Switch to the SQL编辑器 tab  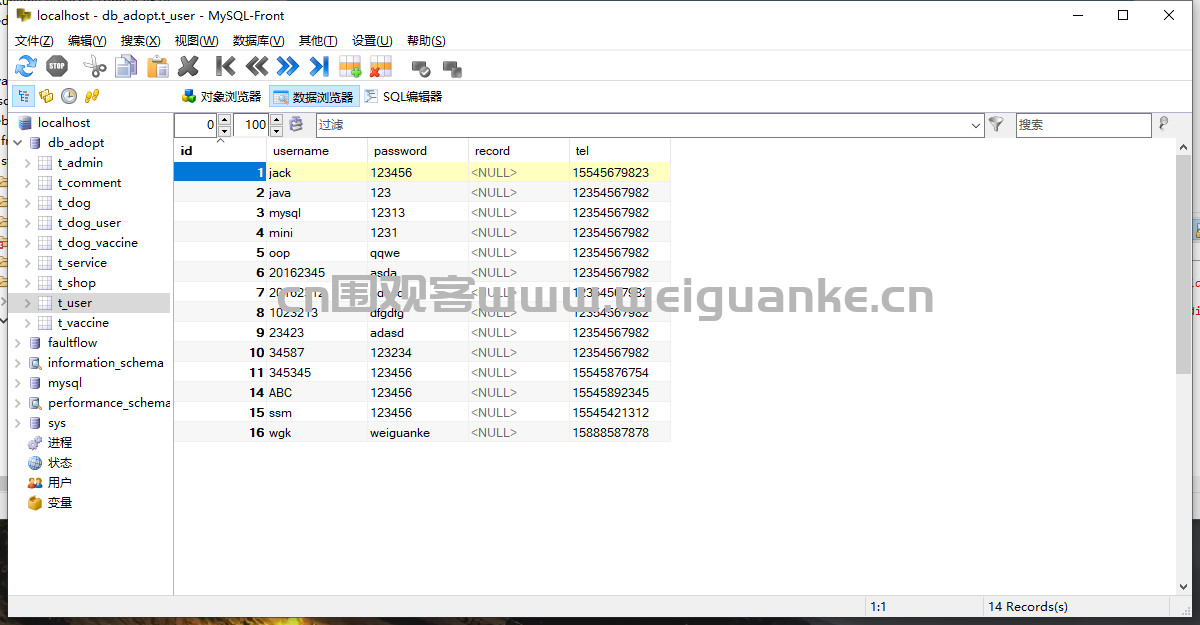click(402, 97)
